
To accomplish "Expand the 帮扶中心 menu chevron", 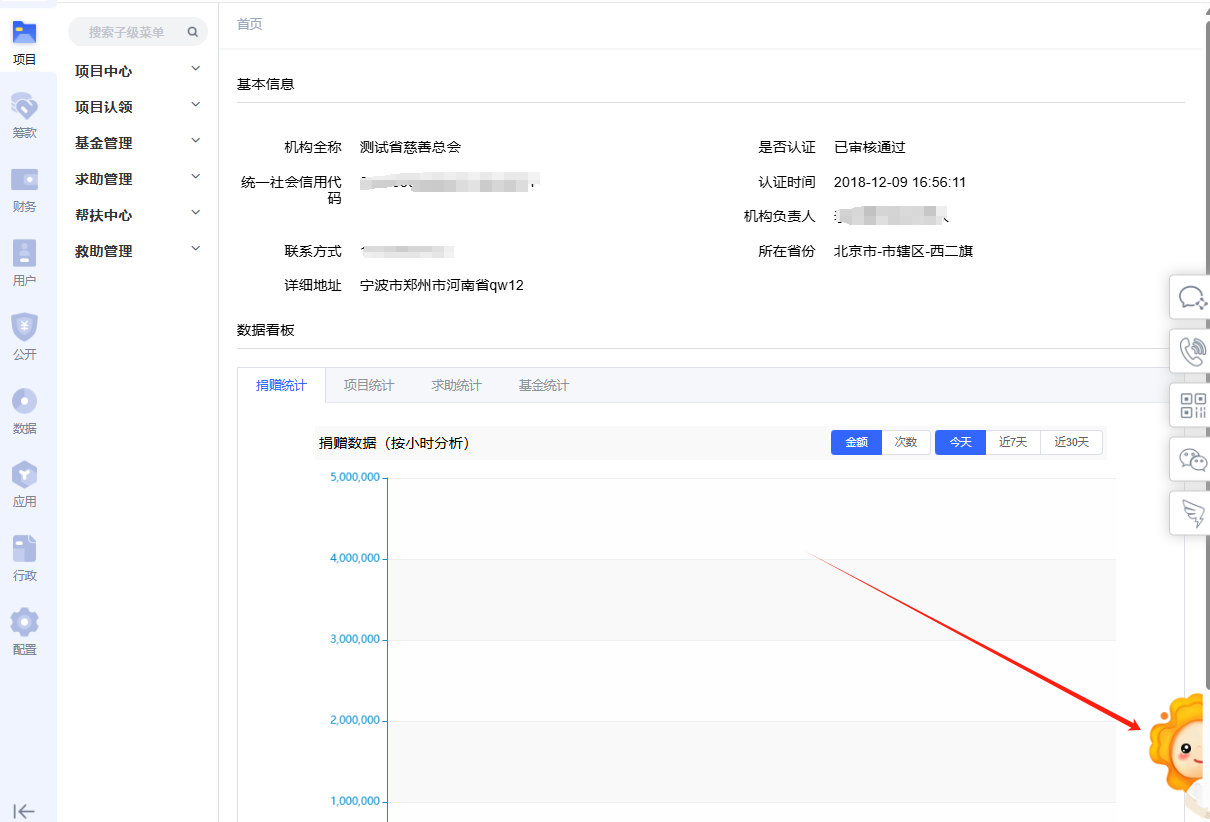I will [196, 213].
